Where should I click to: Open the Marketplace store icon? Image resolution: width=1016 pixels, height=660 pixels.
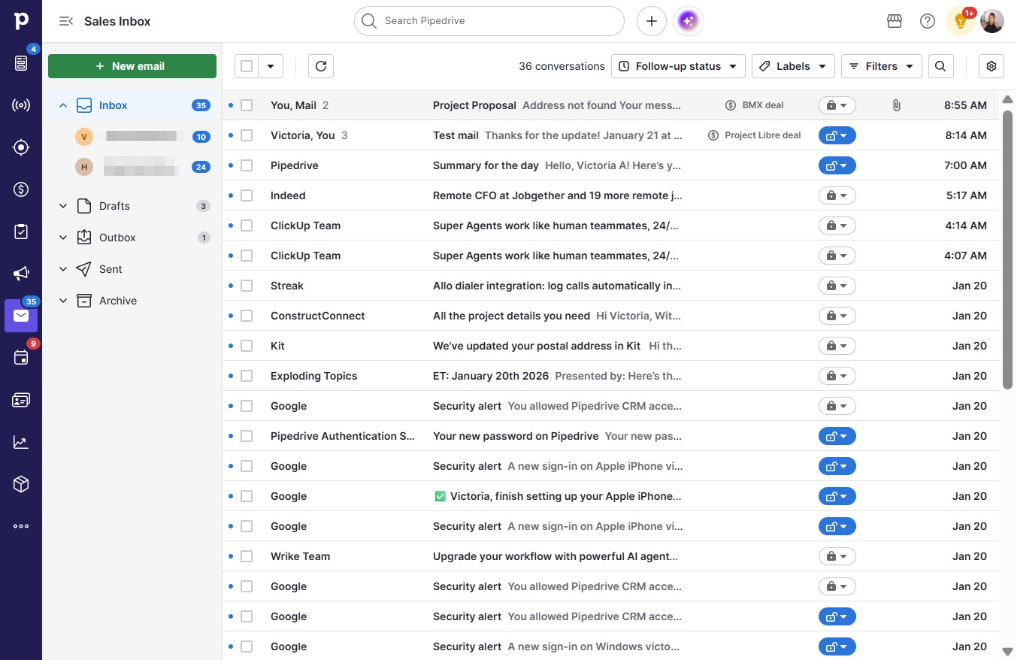click(x=894, y=21)
